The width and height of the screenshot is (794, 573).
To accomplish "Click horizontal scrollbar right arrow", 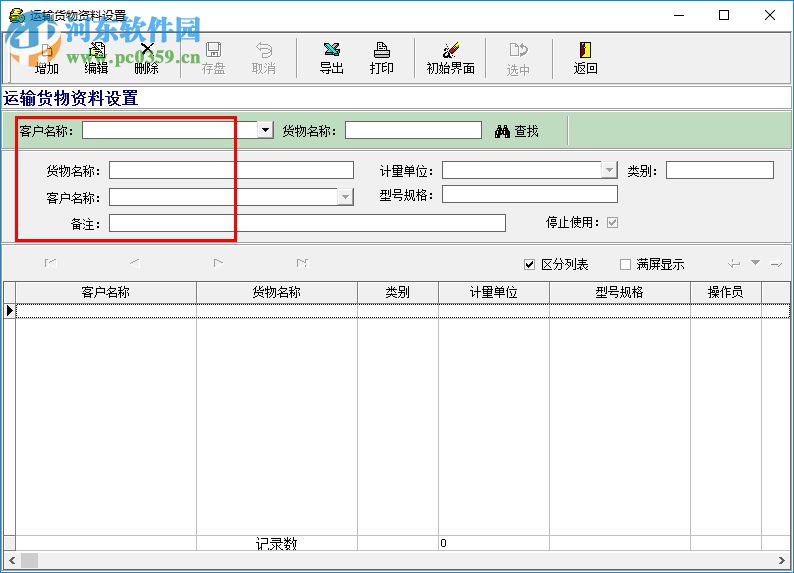I will click(782, 560).
